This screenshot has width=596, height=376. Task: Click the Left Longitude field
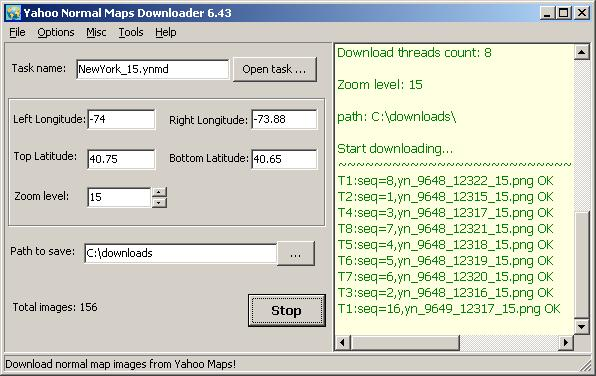click(x=121, y=119)
